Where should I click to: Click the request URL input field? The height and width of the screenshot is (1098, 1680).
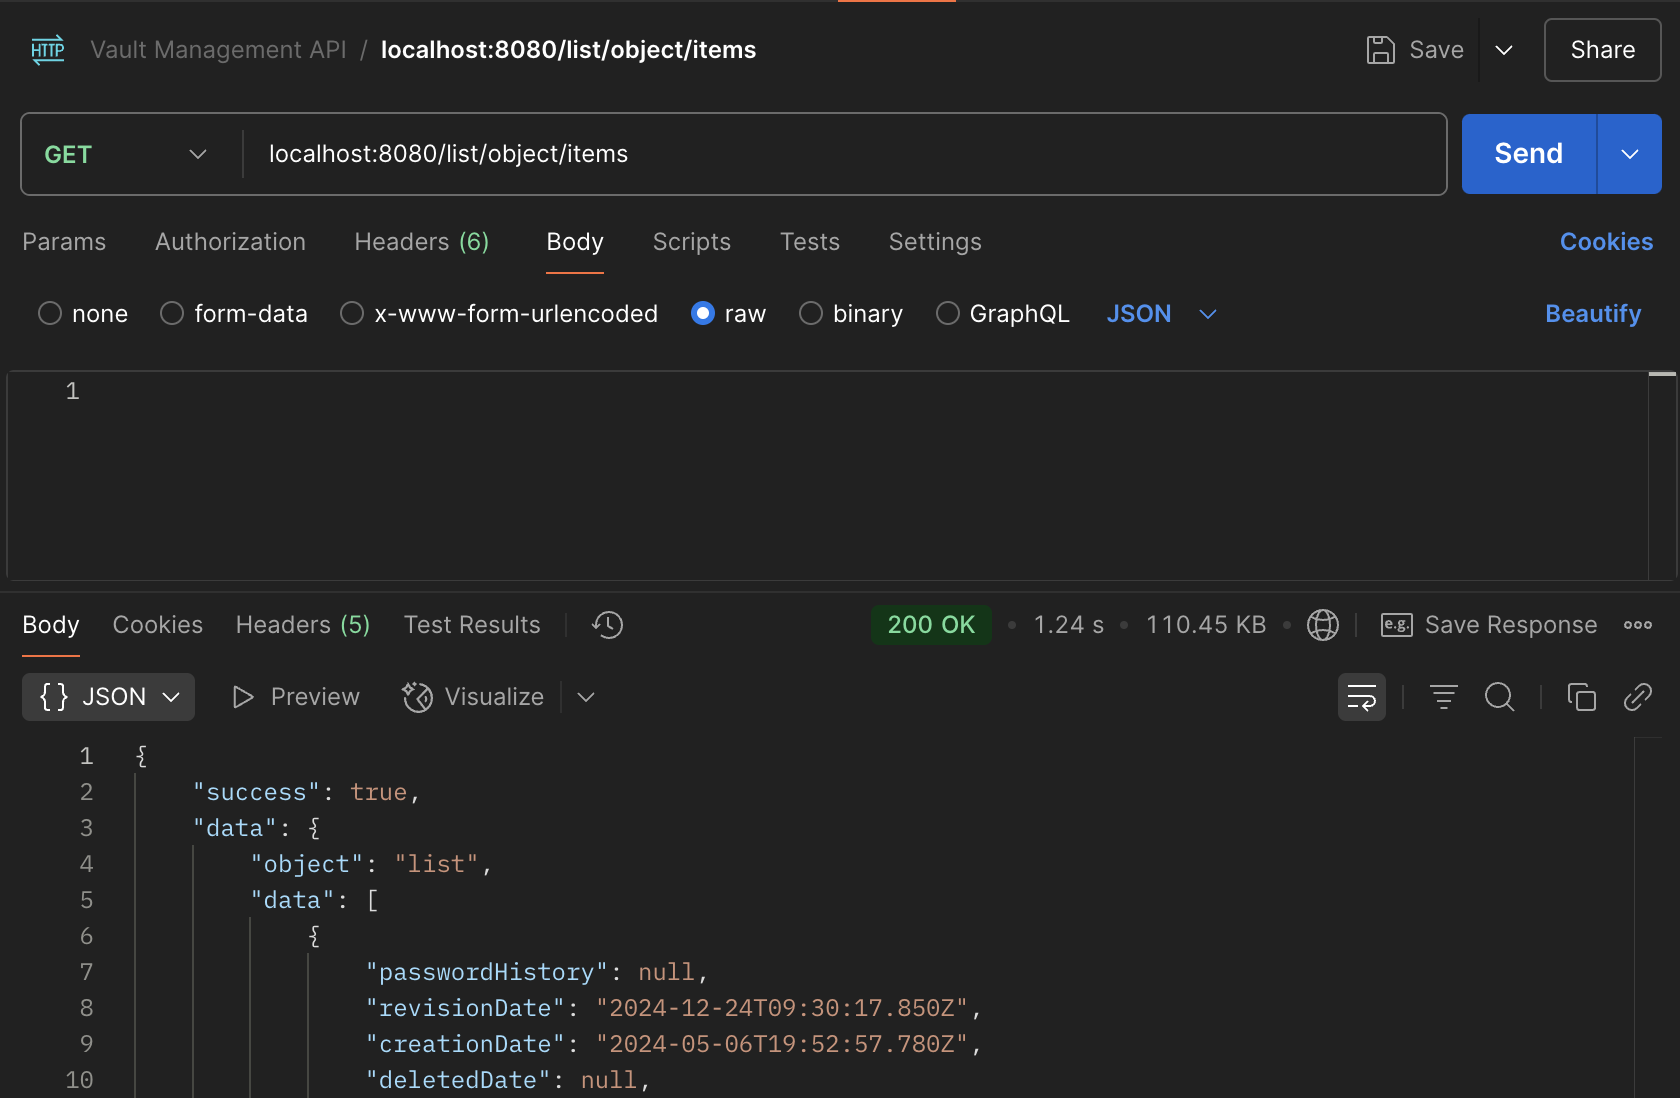[x=845, y=154]
